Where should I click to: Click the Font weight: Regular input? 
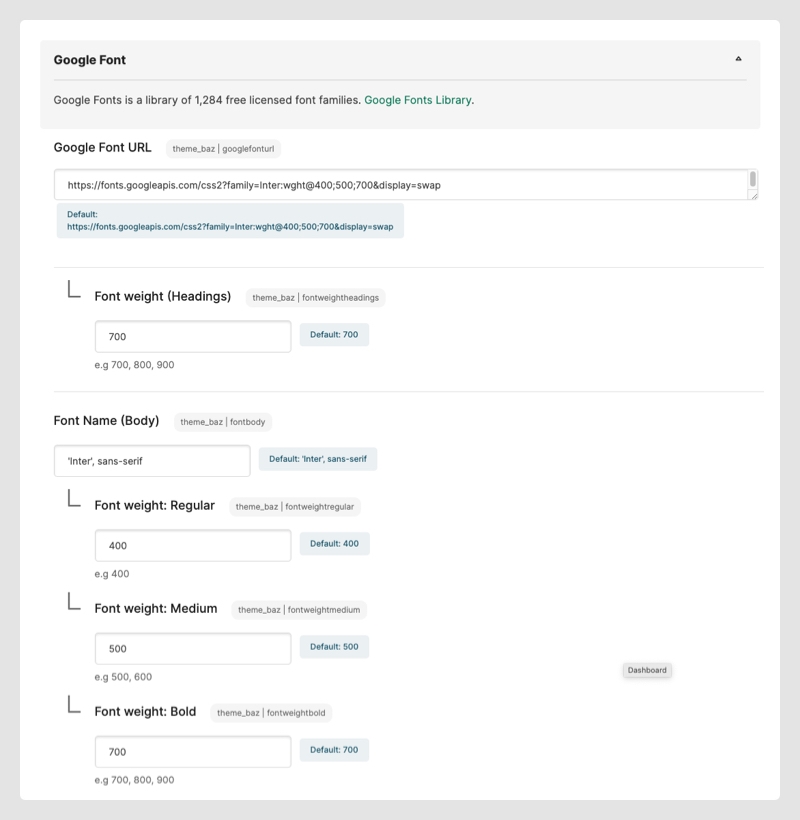[x=193, y=546]
